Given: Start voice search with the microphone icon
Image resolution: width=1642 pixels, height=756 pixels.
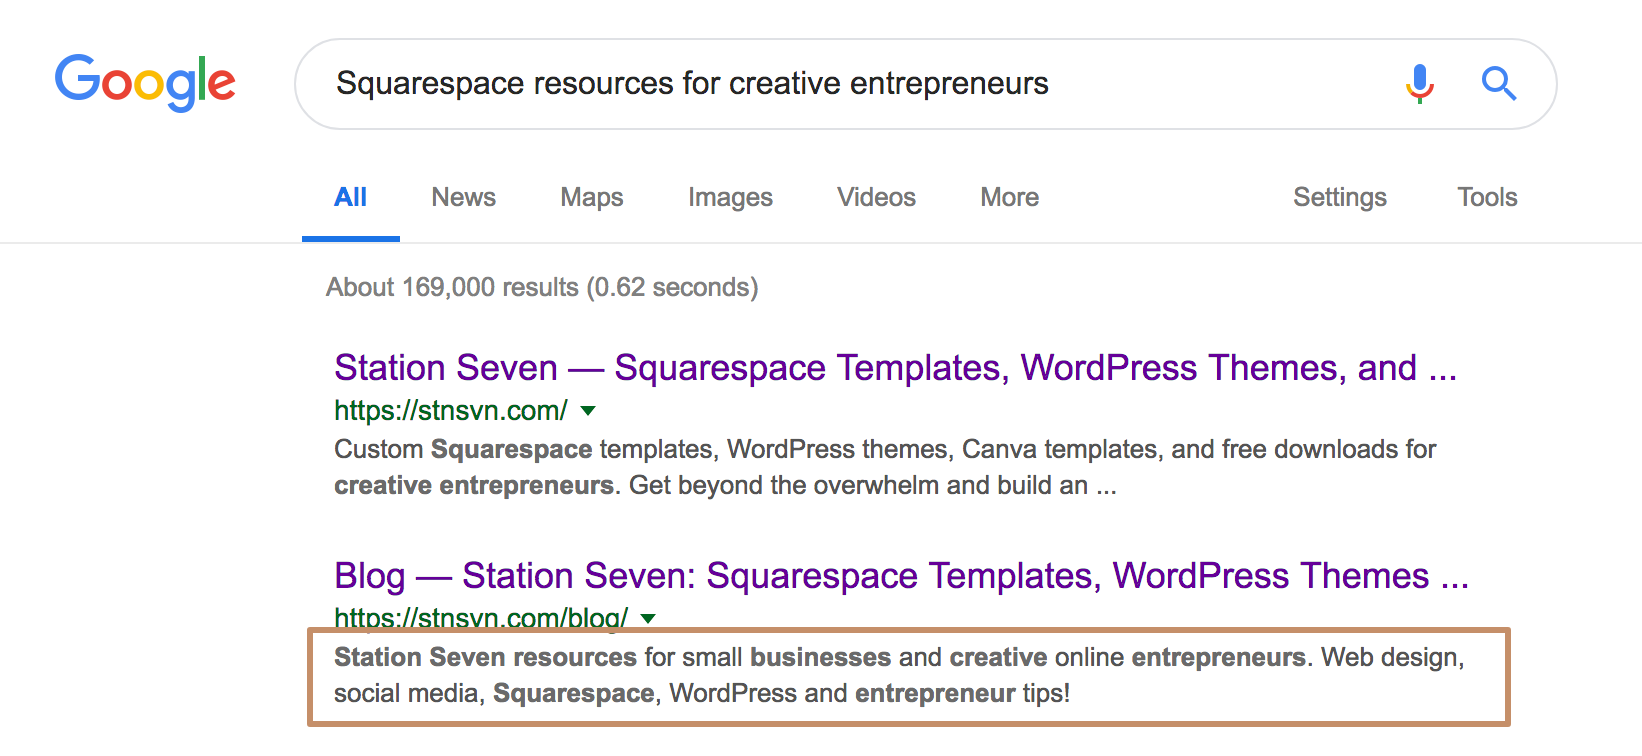Looking at the screenshot, I should point(1419,84).
